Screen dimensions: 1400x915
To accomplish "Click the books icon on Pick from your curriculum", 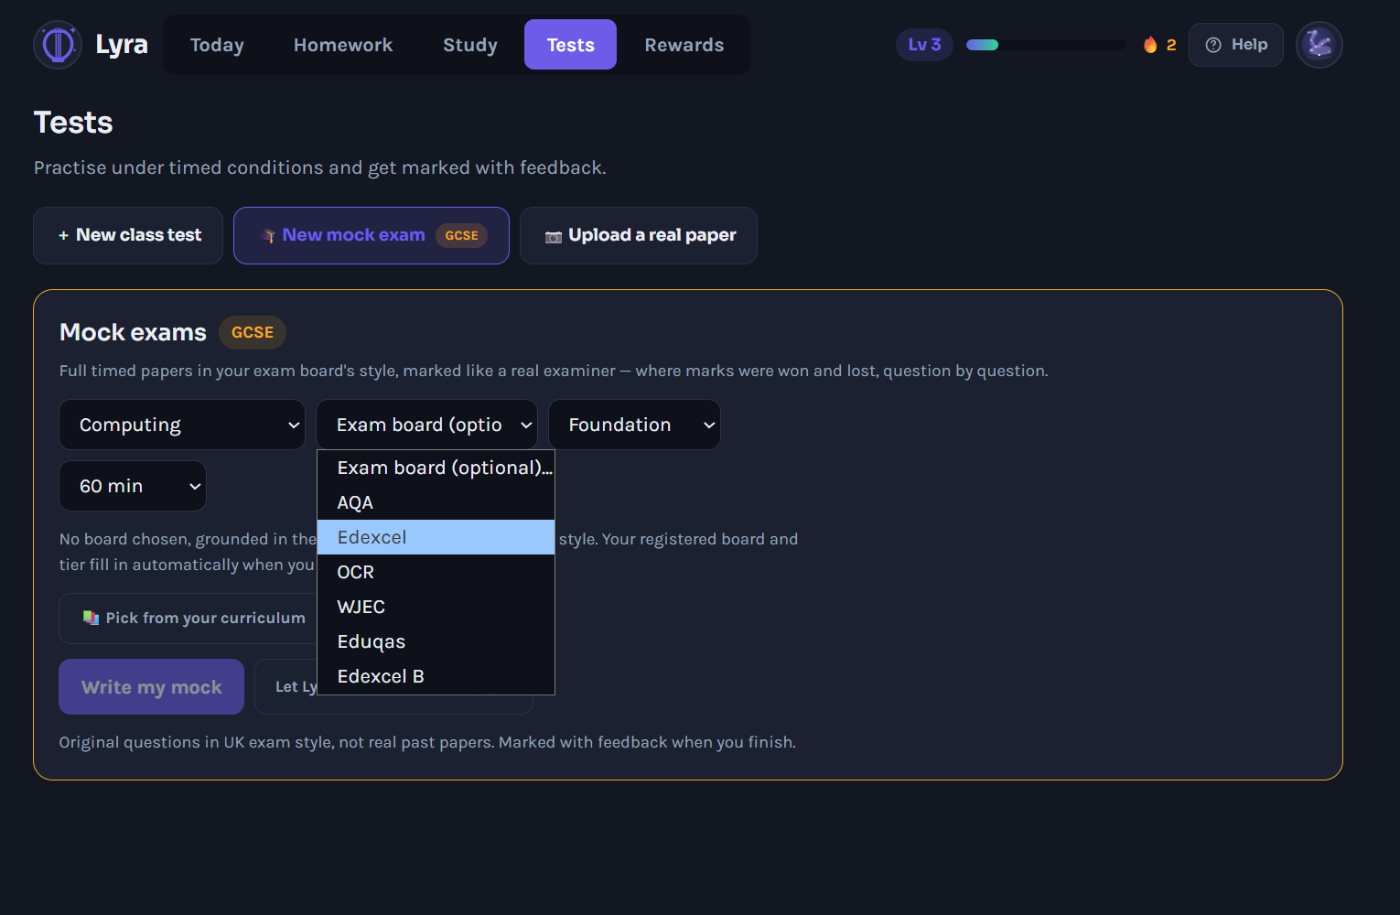I will point(91,618).
